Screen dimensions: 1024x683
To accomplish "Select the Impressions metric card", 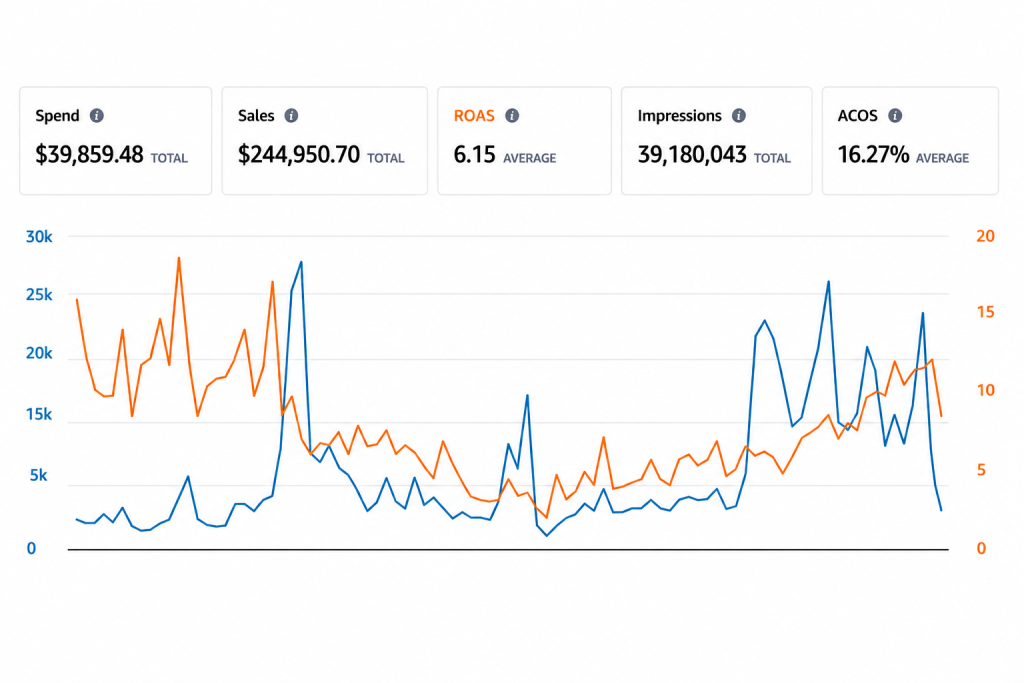I will click(716, 141).
